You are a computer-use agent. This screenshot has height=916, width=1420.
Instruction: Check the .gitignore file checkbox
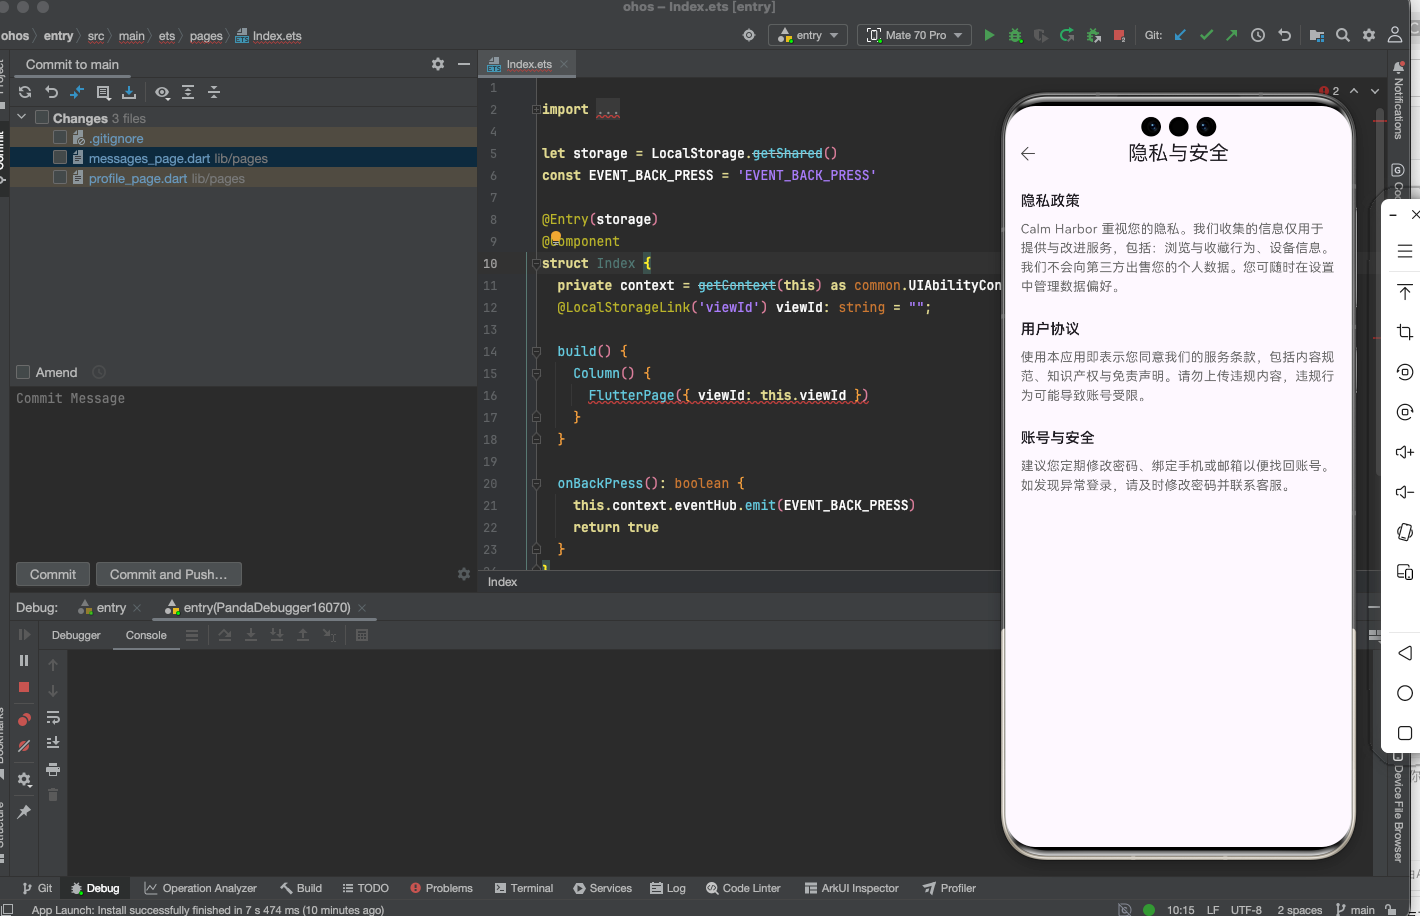pos(60,138)
